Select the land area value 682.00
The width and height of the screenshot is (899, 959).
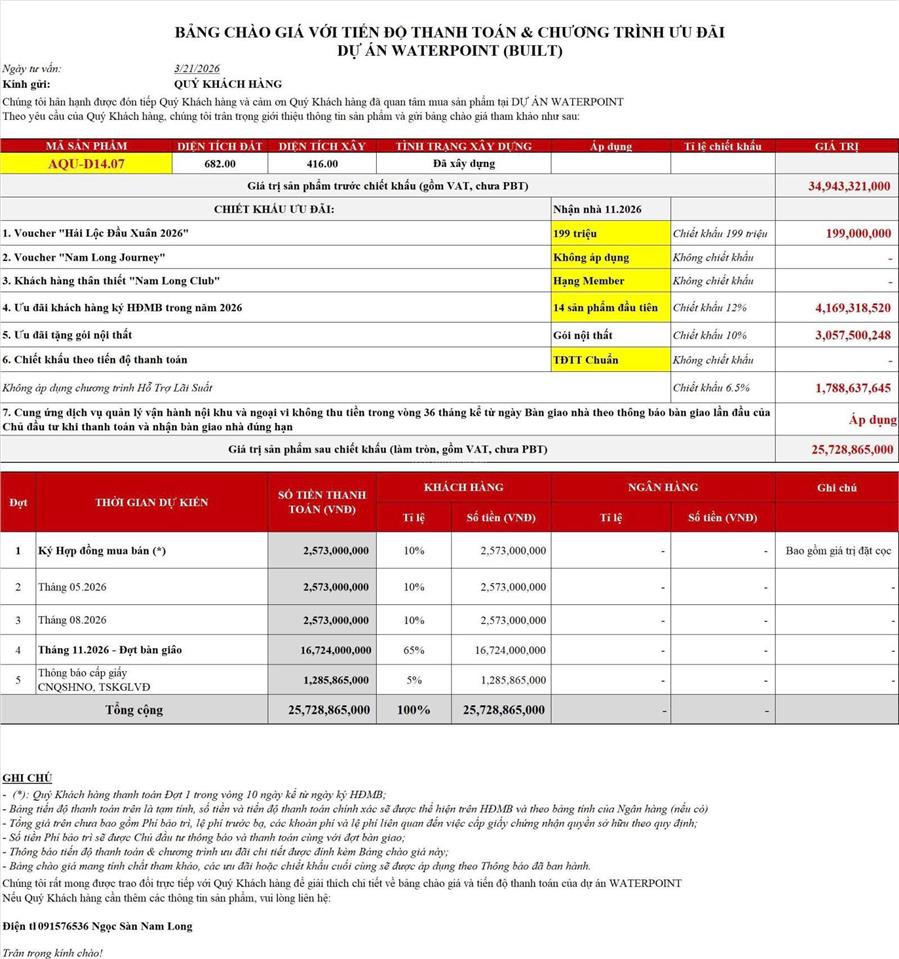coord(220,163)
